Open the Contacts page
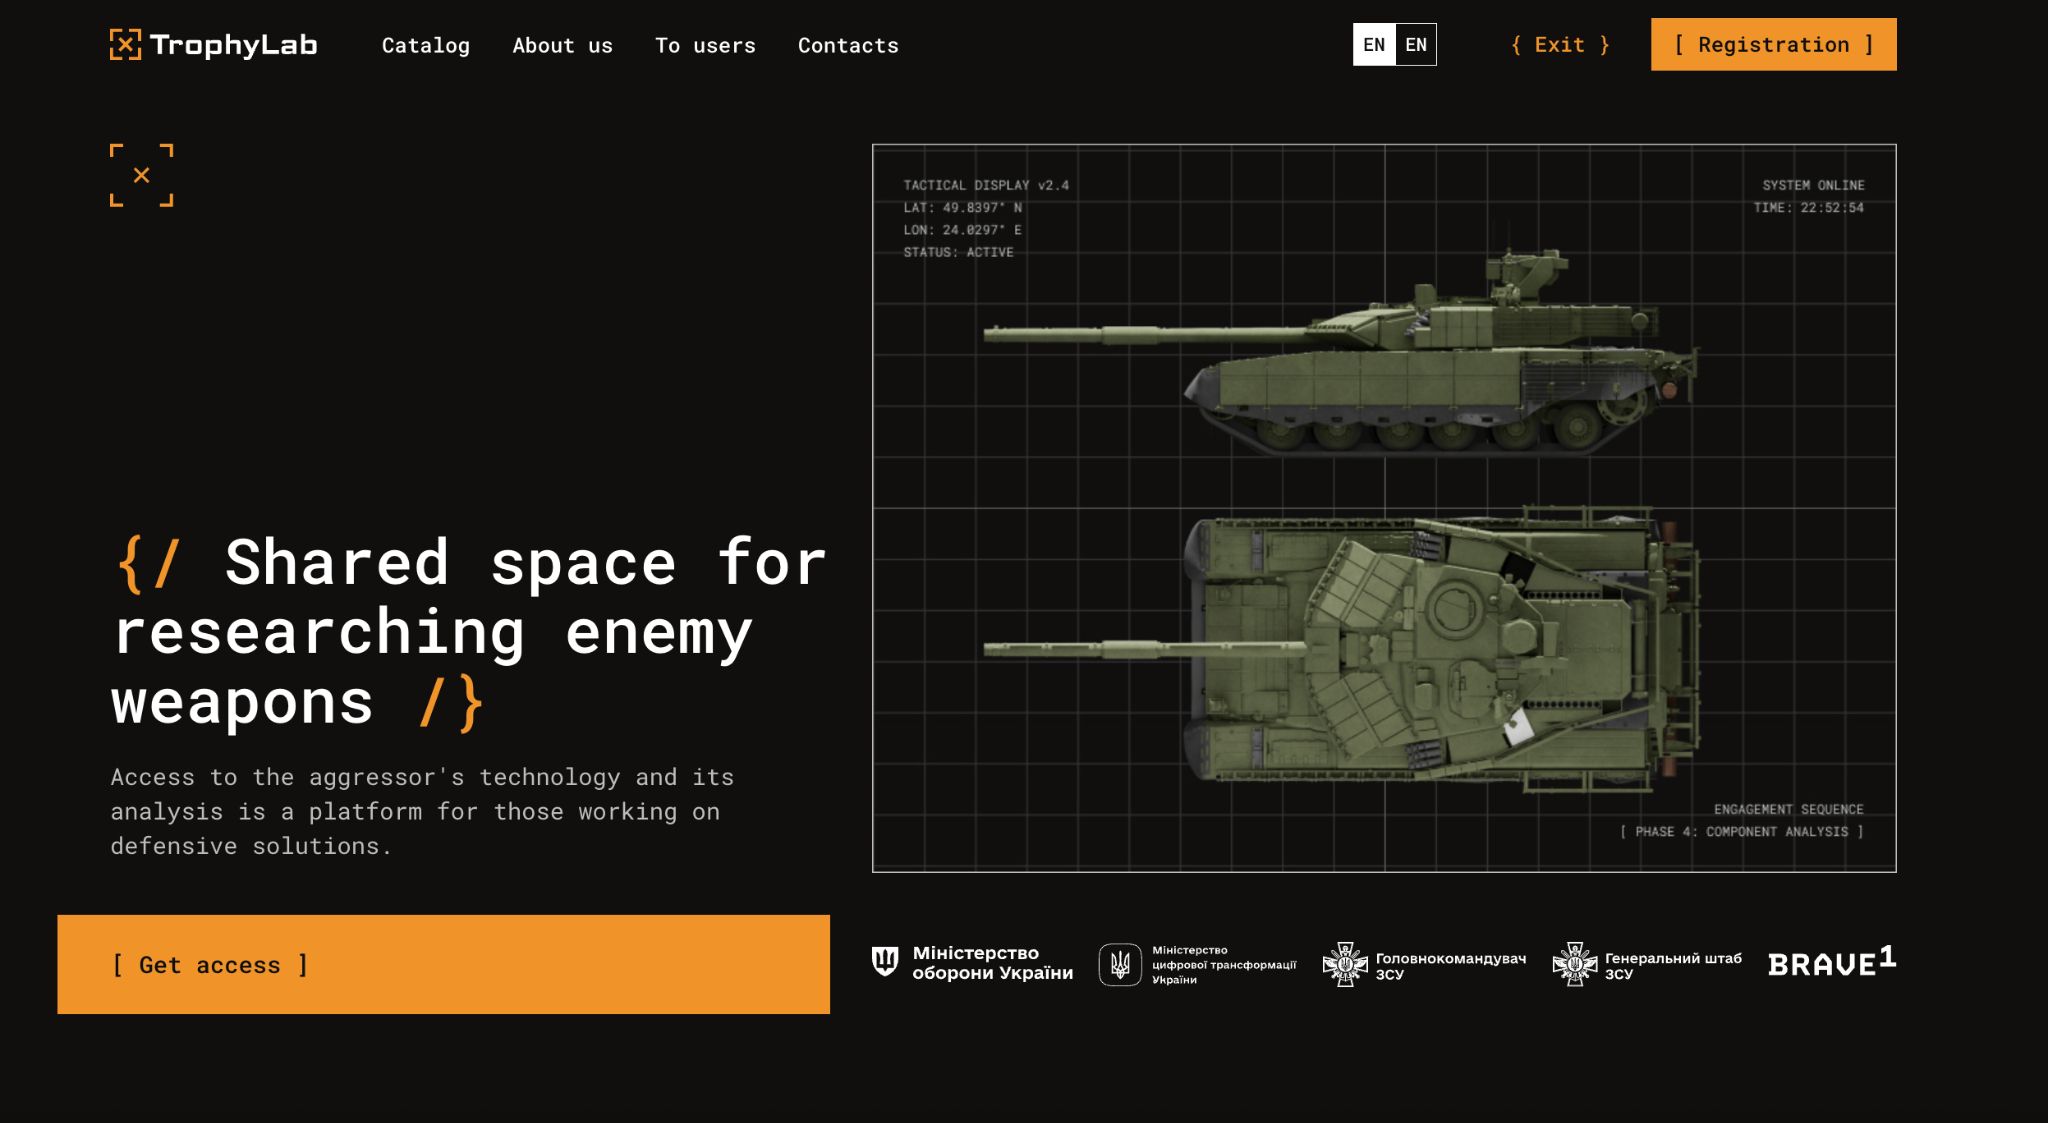This screenshot has width=2048, height=1123. coord(848,45)
